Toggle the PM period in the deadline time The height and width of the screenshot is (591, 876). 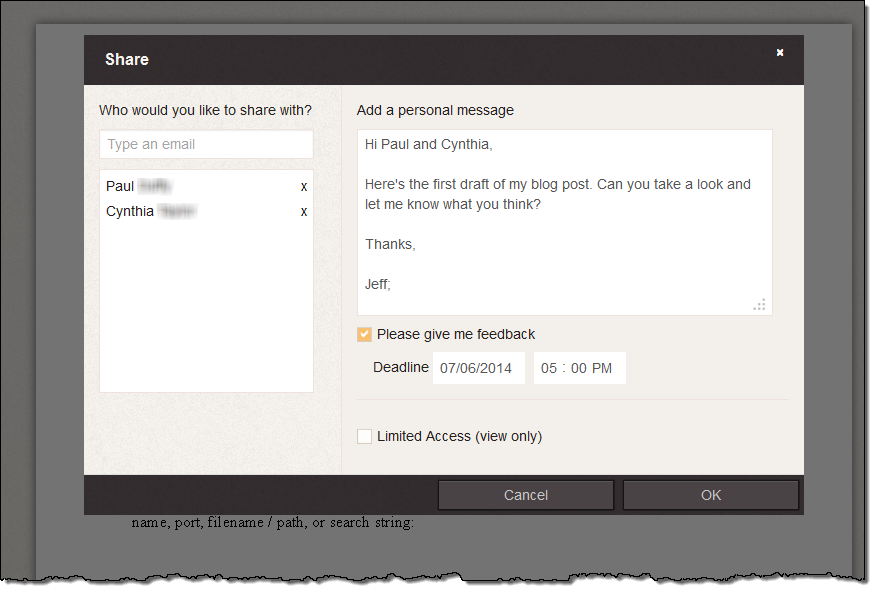602,368
